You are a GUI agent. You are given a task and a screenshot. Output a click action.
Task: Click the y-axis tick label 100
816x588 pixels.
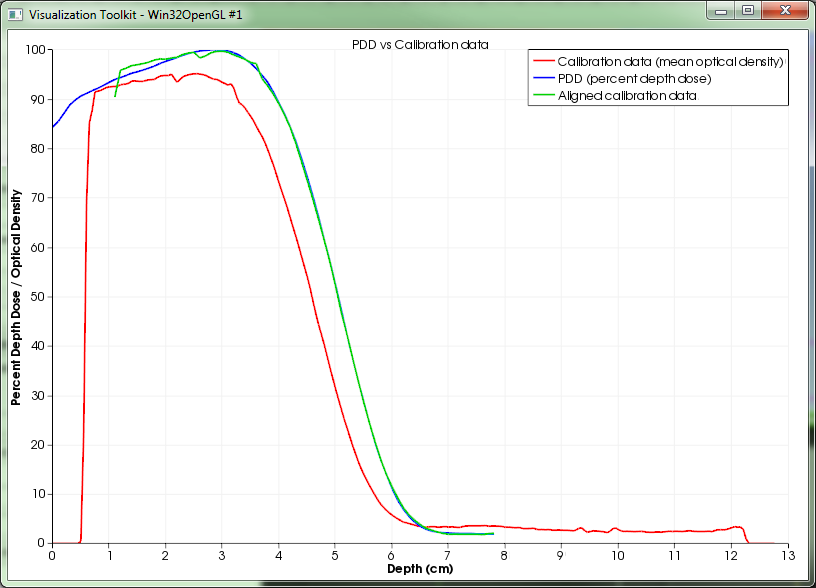[x=37, y=50]
